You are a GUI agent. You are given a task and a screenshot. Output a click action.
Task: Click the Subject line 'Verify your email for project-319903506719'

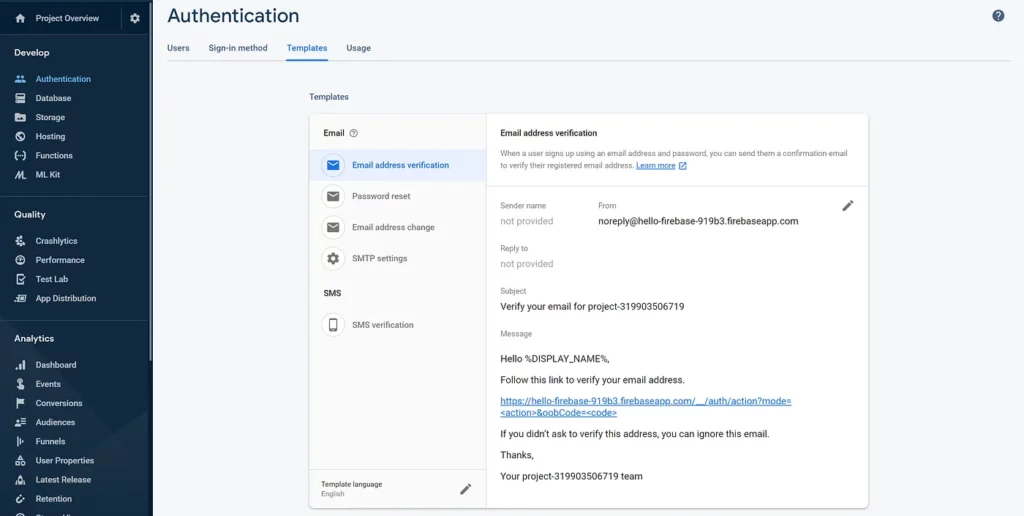coord(592,306)
